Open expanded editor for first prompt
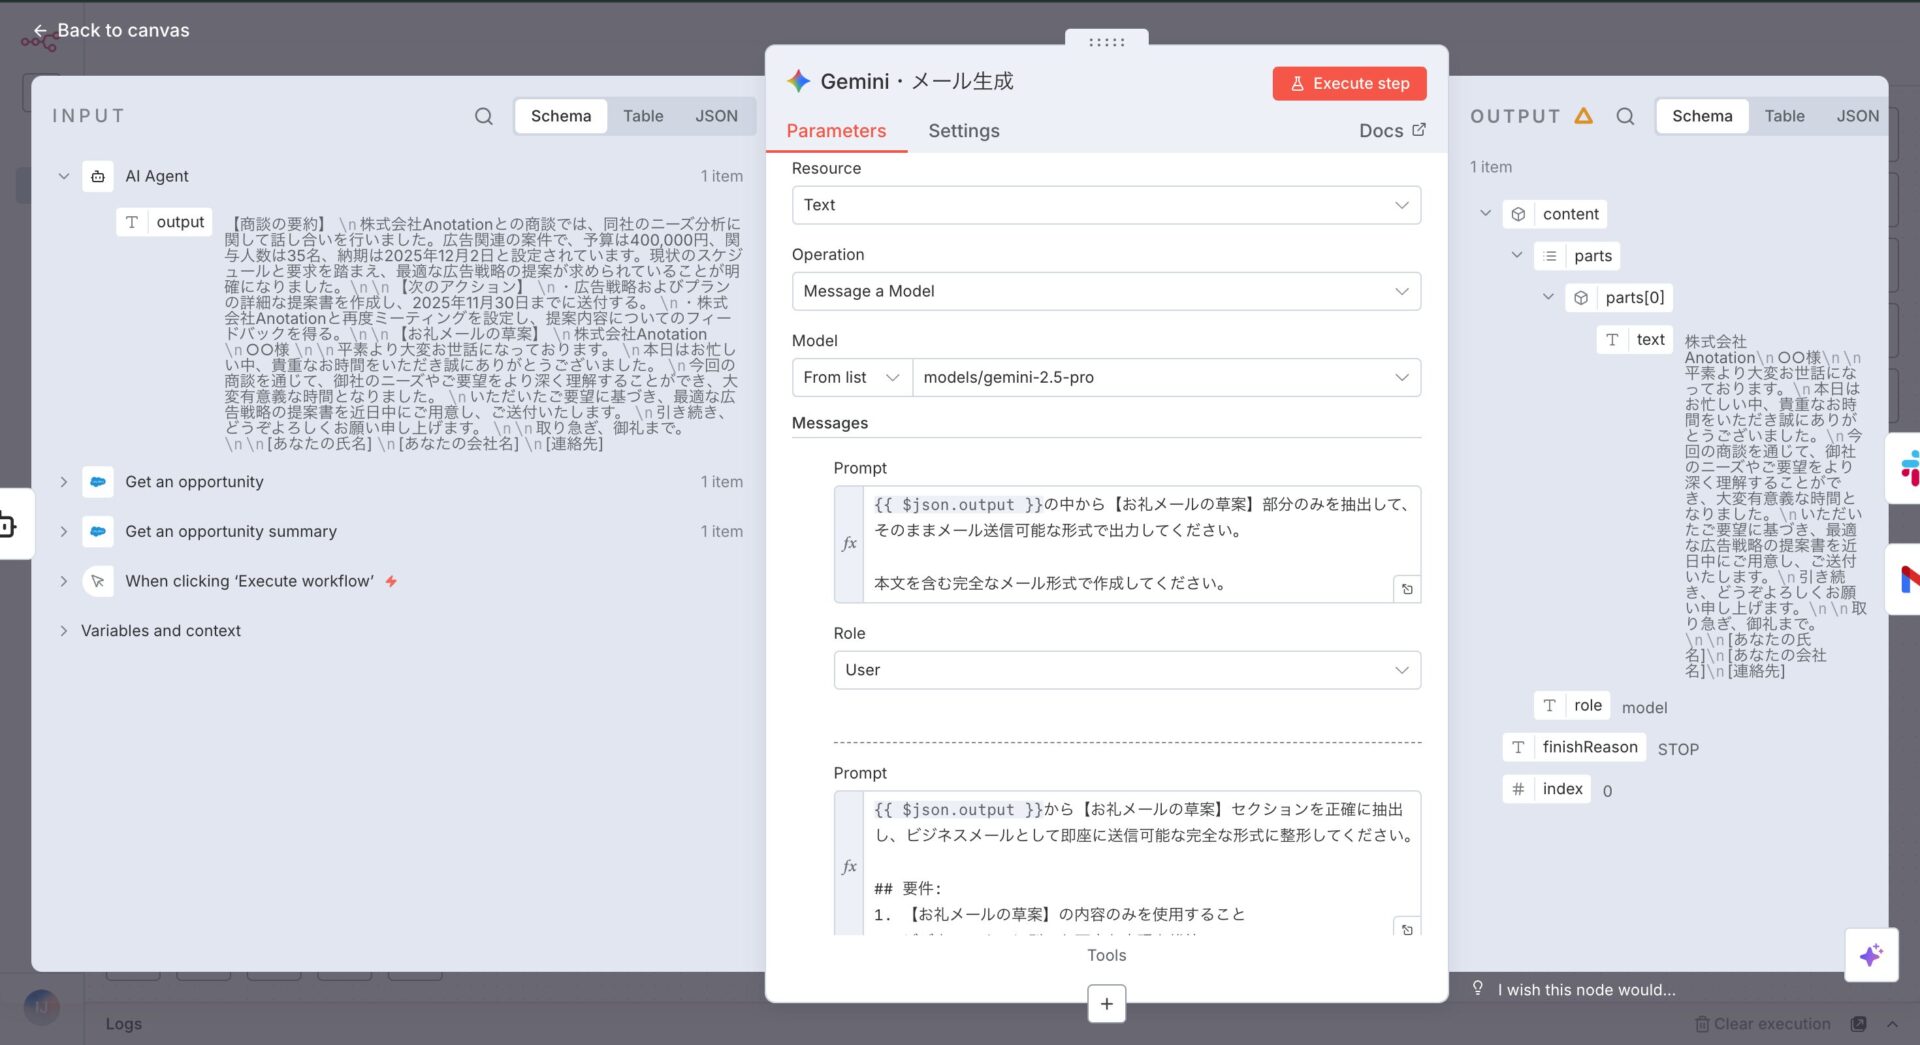Screen dimensions: 1920x1045 [x=1406, y=589]
